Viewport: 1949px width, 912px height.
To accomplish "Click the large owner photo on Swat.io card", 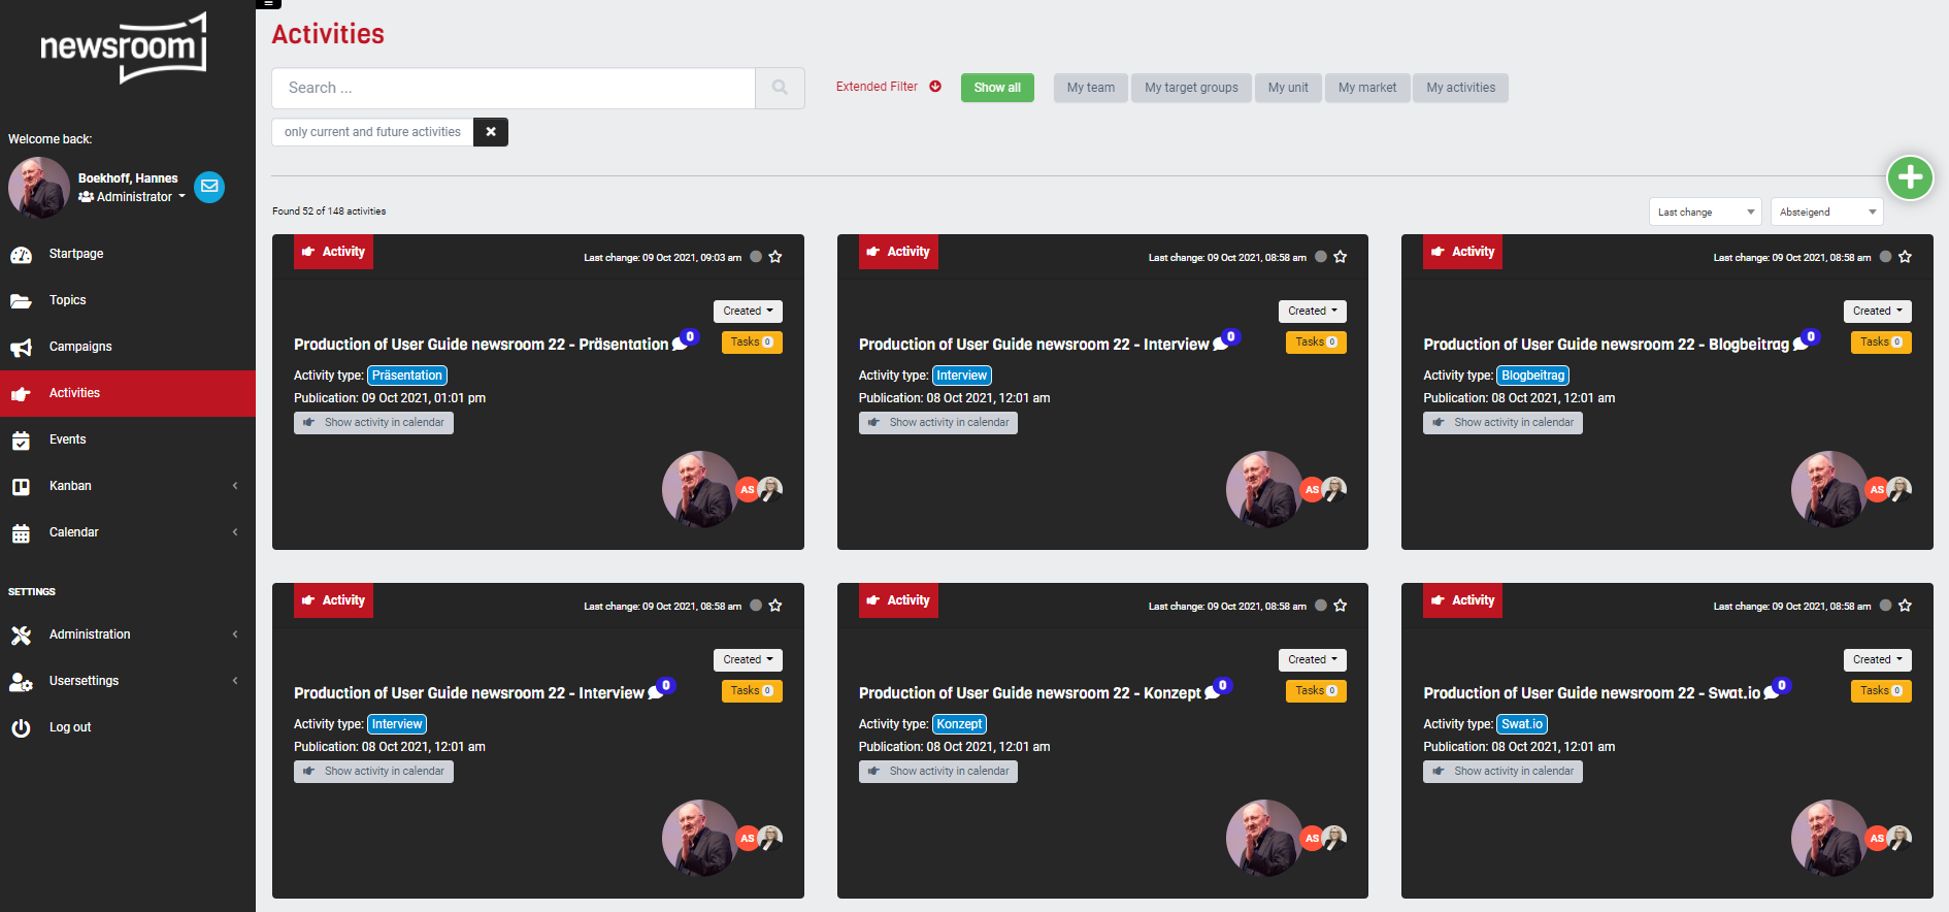I will 1829,838.
